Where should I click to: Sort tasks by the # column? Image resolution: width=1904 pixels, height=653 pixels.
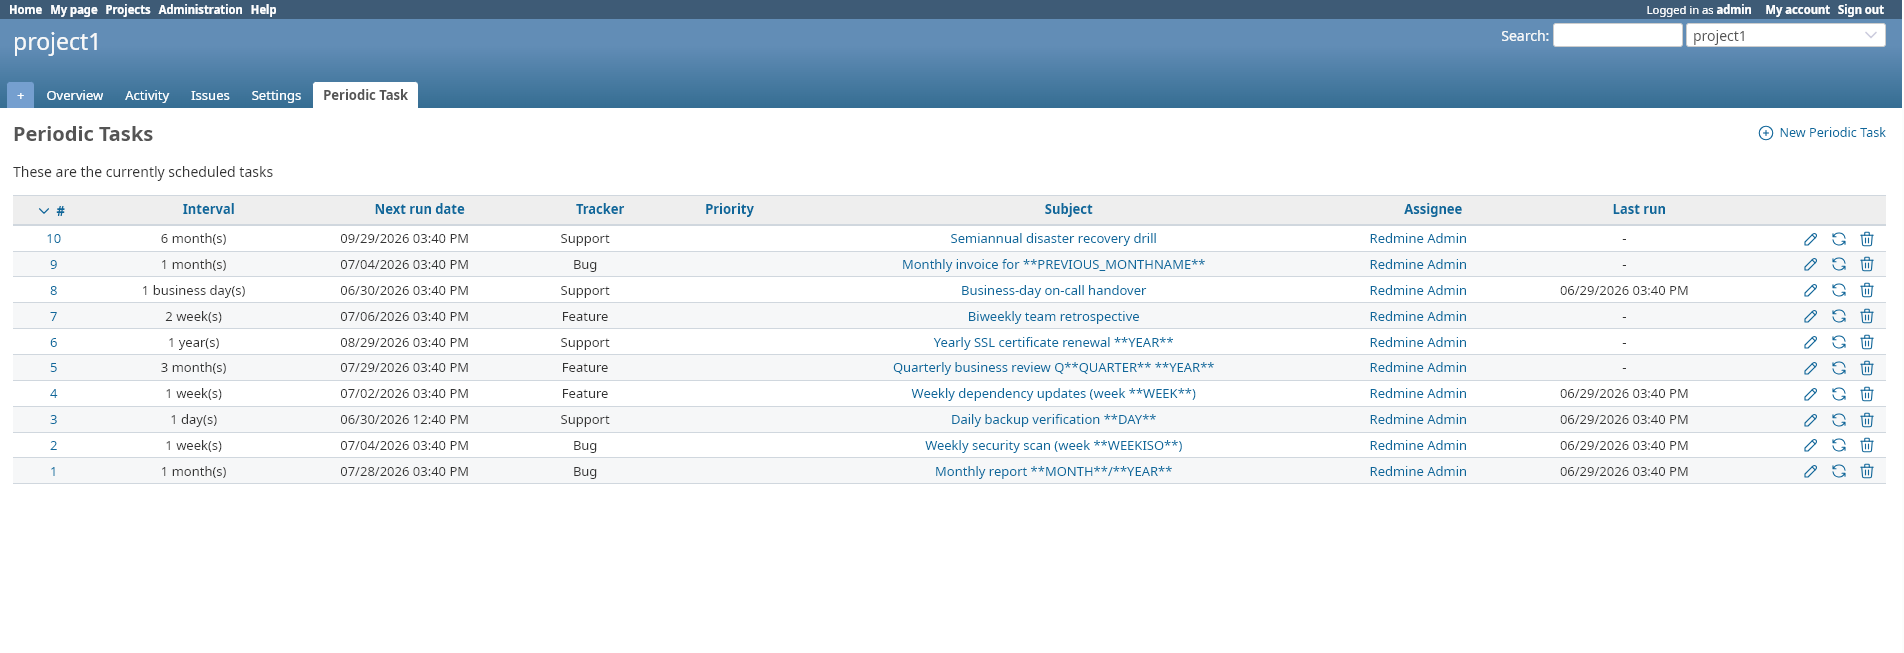(x=53, y=210)
